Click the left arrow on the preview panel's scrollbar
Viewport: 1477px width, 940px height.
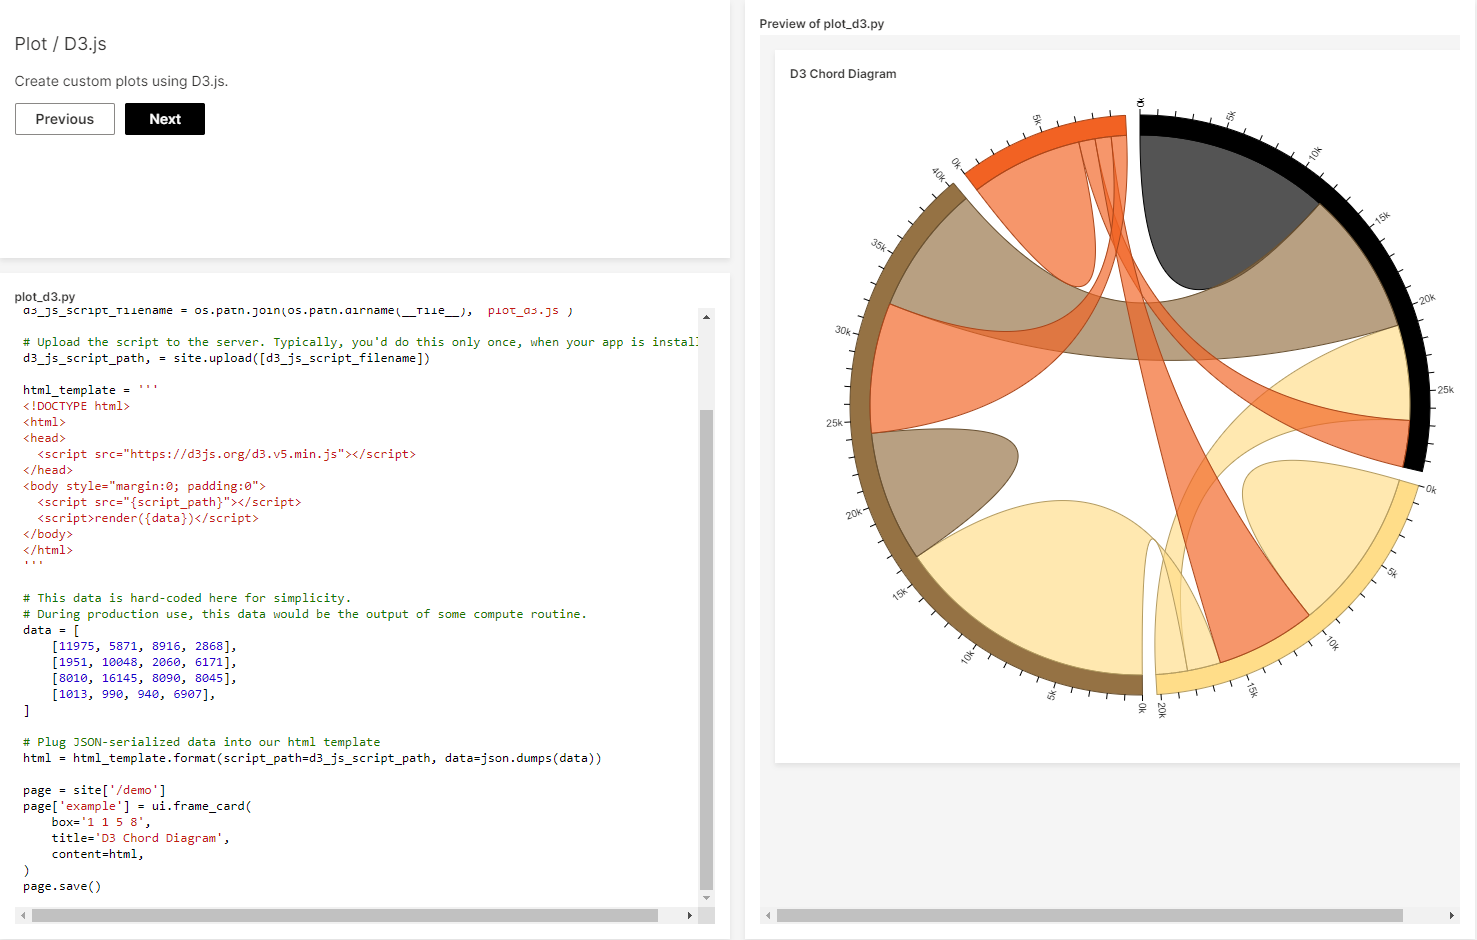point(767,915)
